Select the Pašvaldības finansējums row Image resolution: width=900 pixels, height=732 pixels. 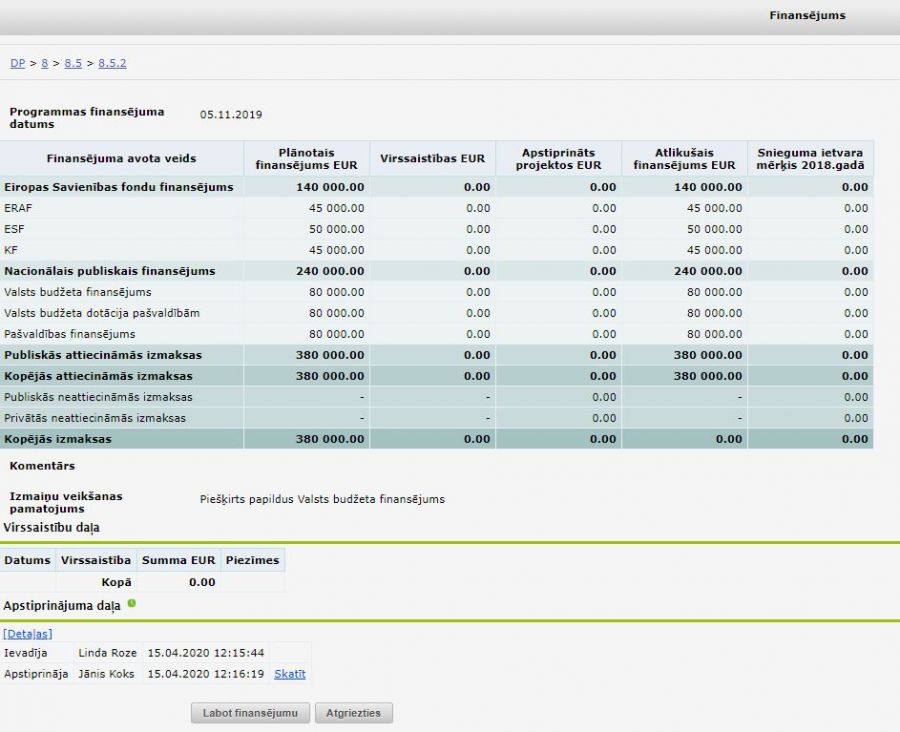click(x=69, y=334)
